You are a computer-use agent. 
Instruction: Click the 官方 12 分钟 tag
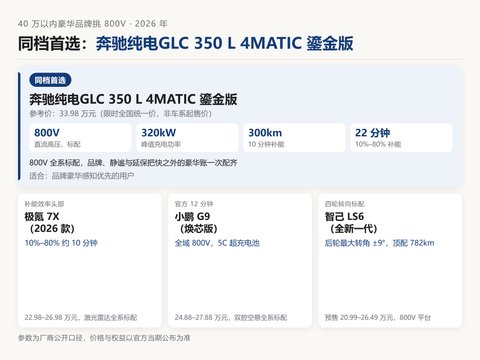tap(194, 204)
